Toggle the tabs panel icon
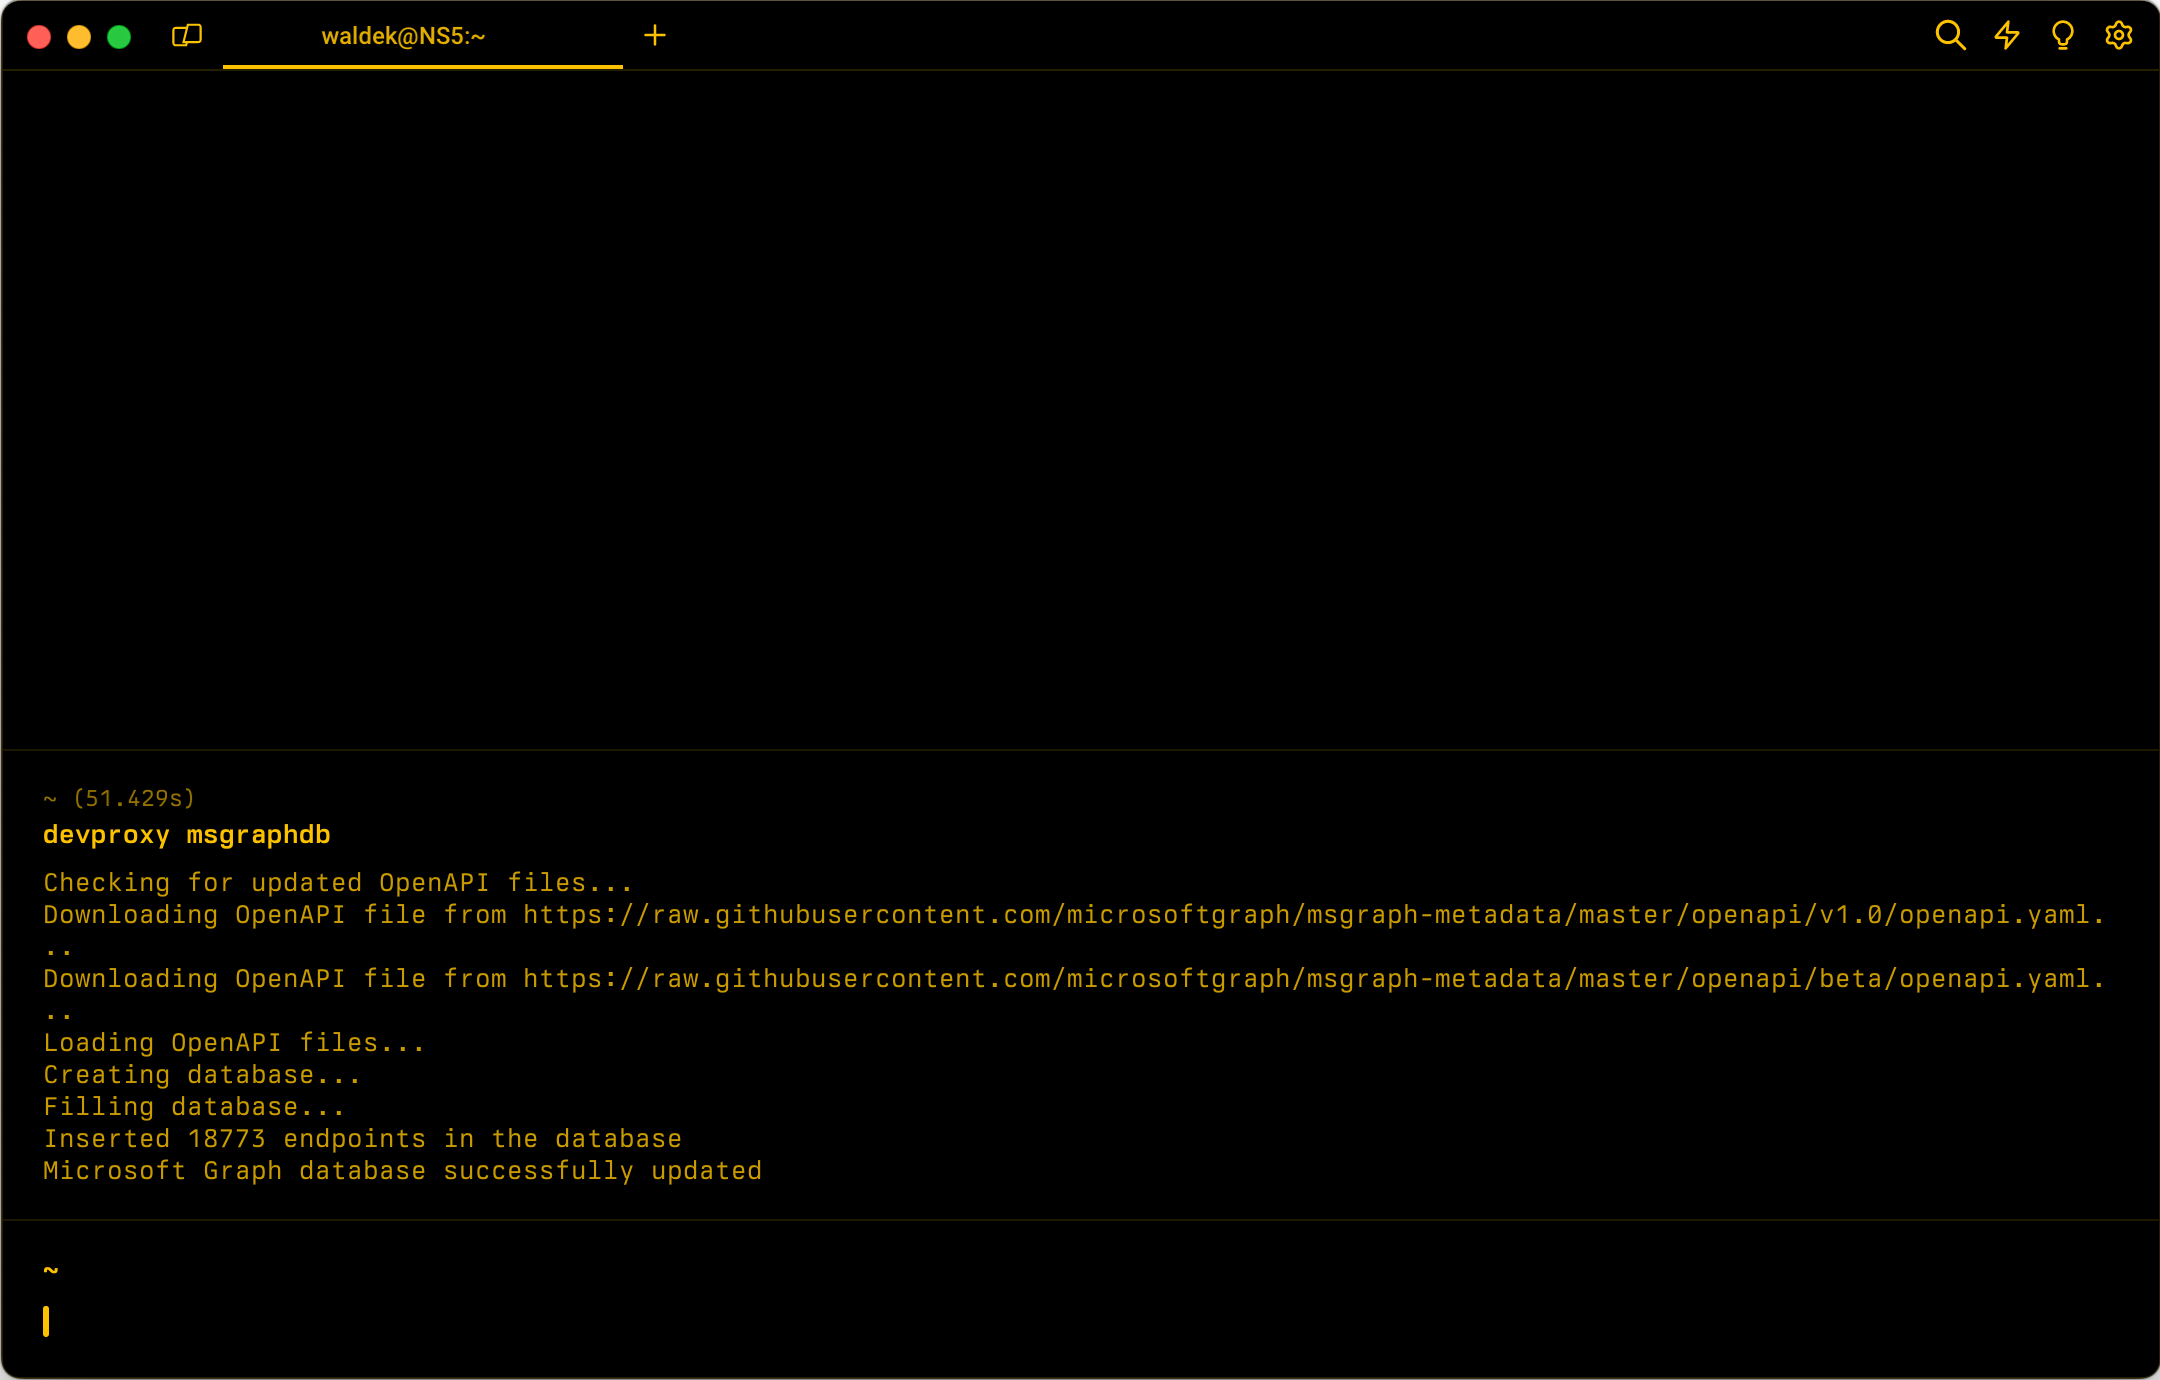Screen dimensions: 2160x1380 coord(187,37)
